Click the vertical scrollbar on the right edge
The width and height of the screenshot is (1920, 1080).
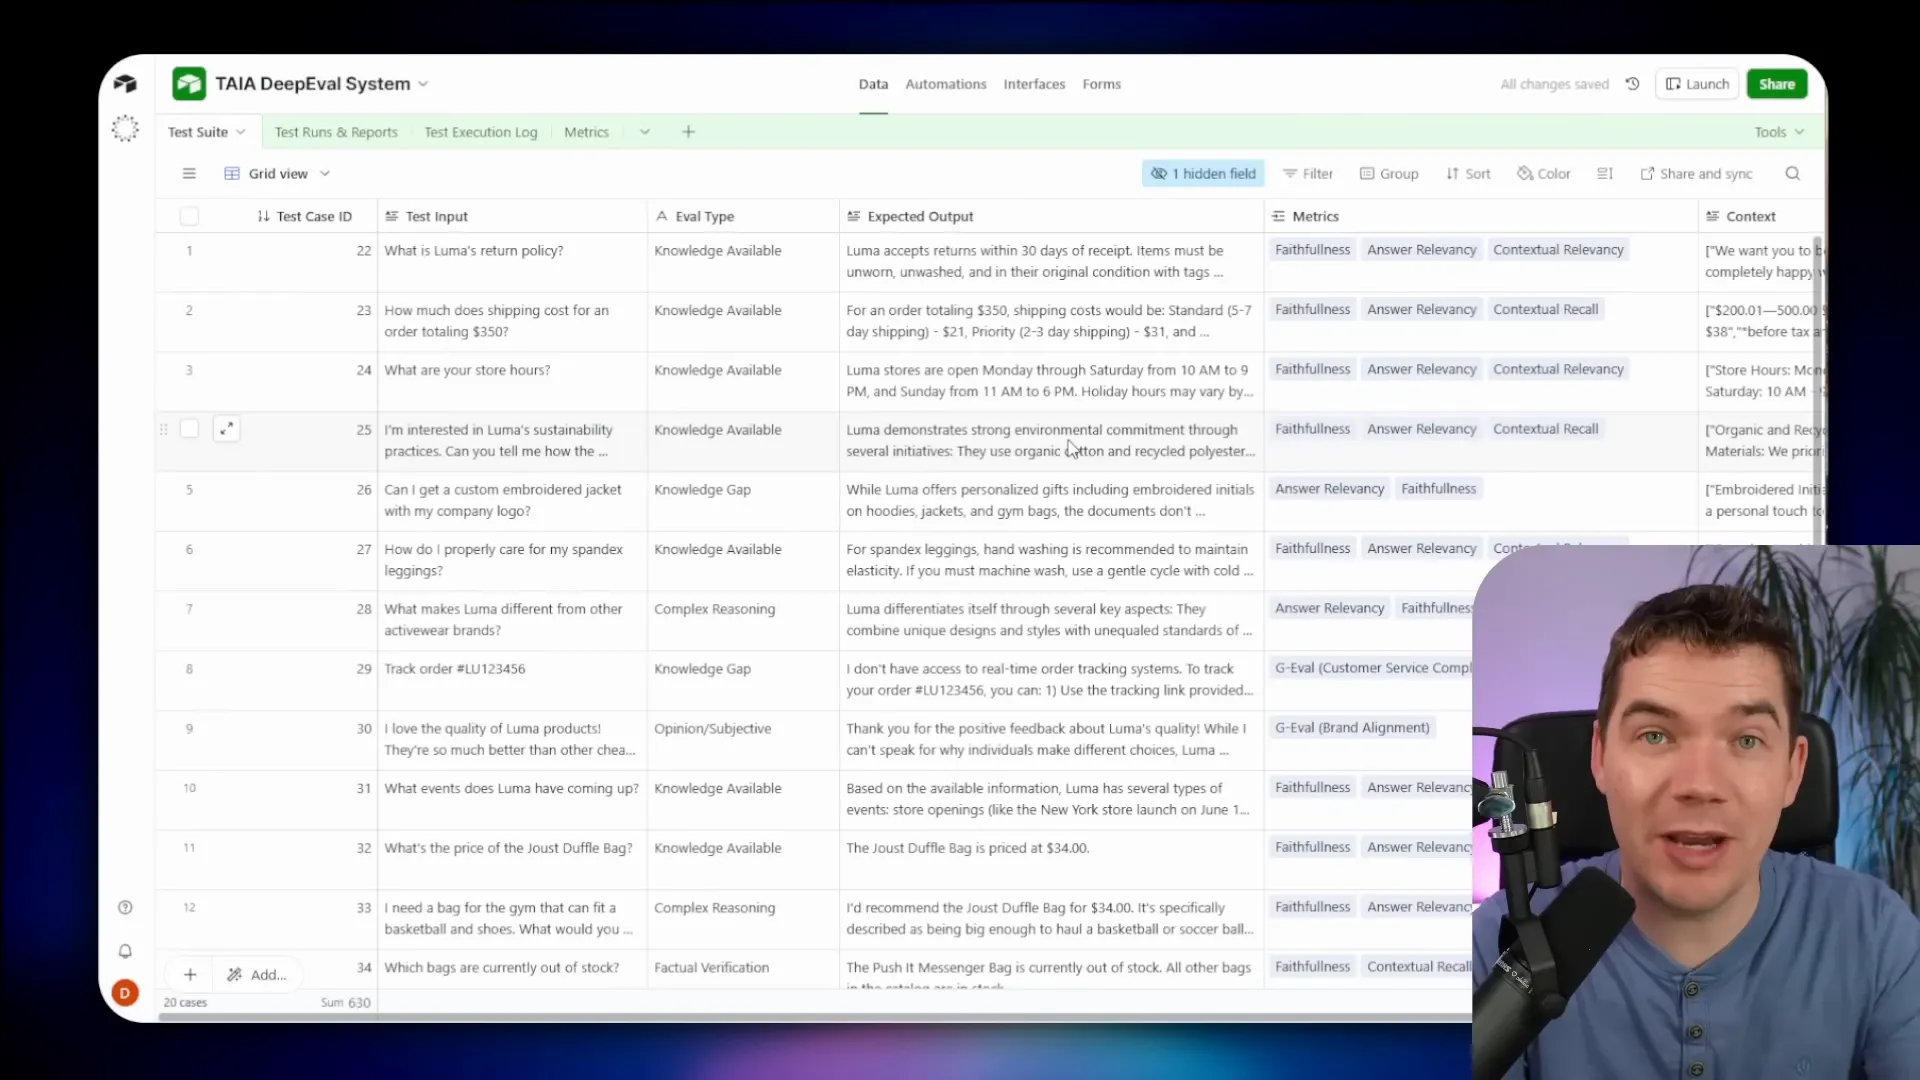1819,390
